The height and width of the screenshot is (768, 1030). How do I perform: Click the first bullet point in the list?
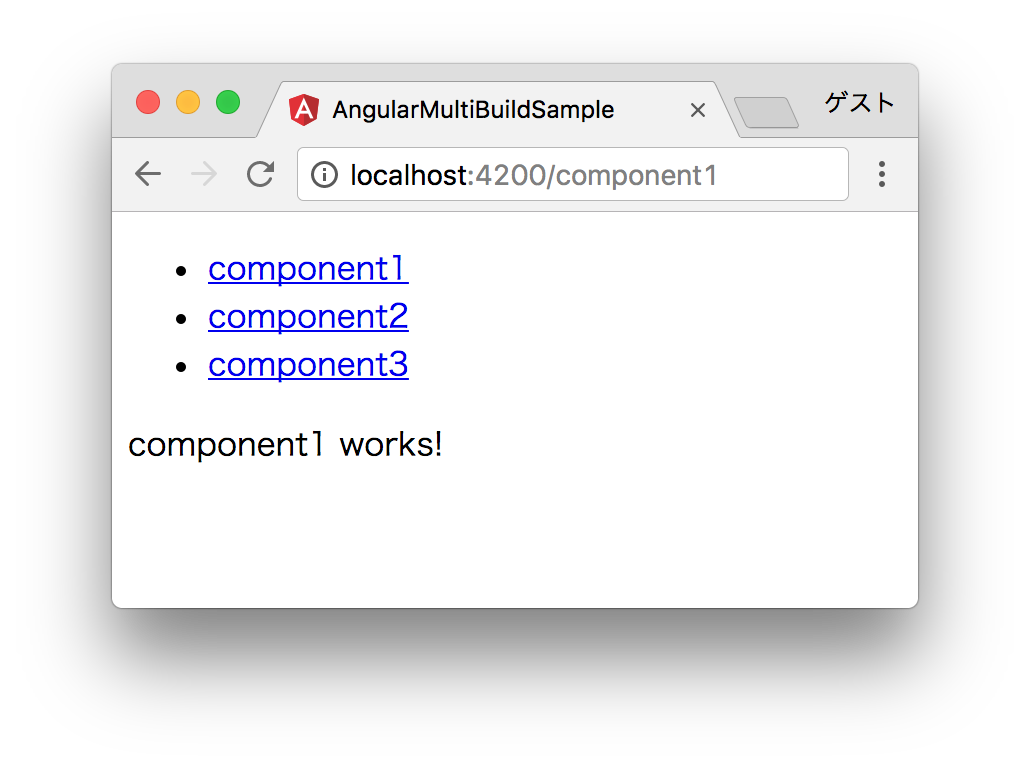pos(181,268)
